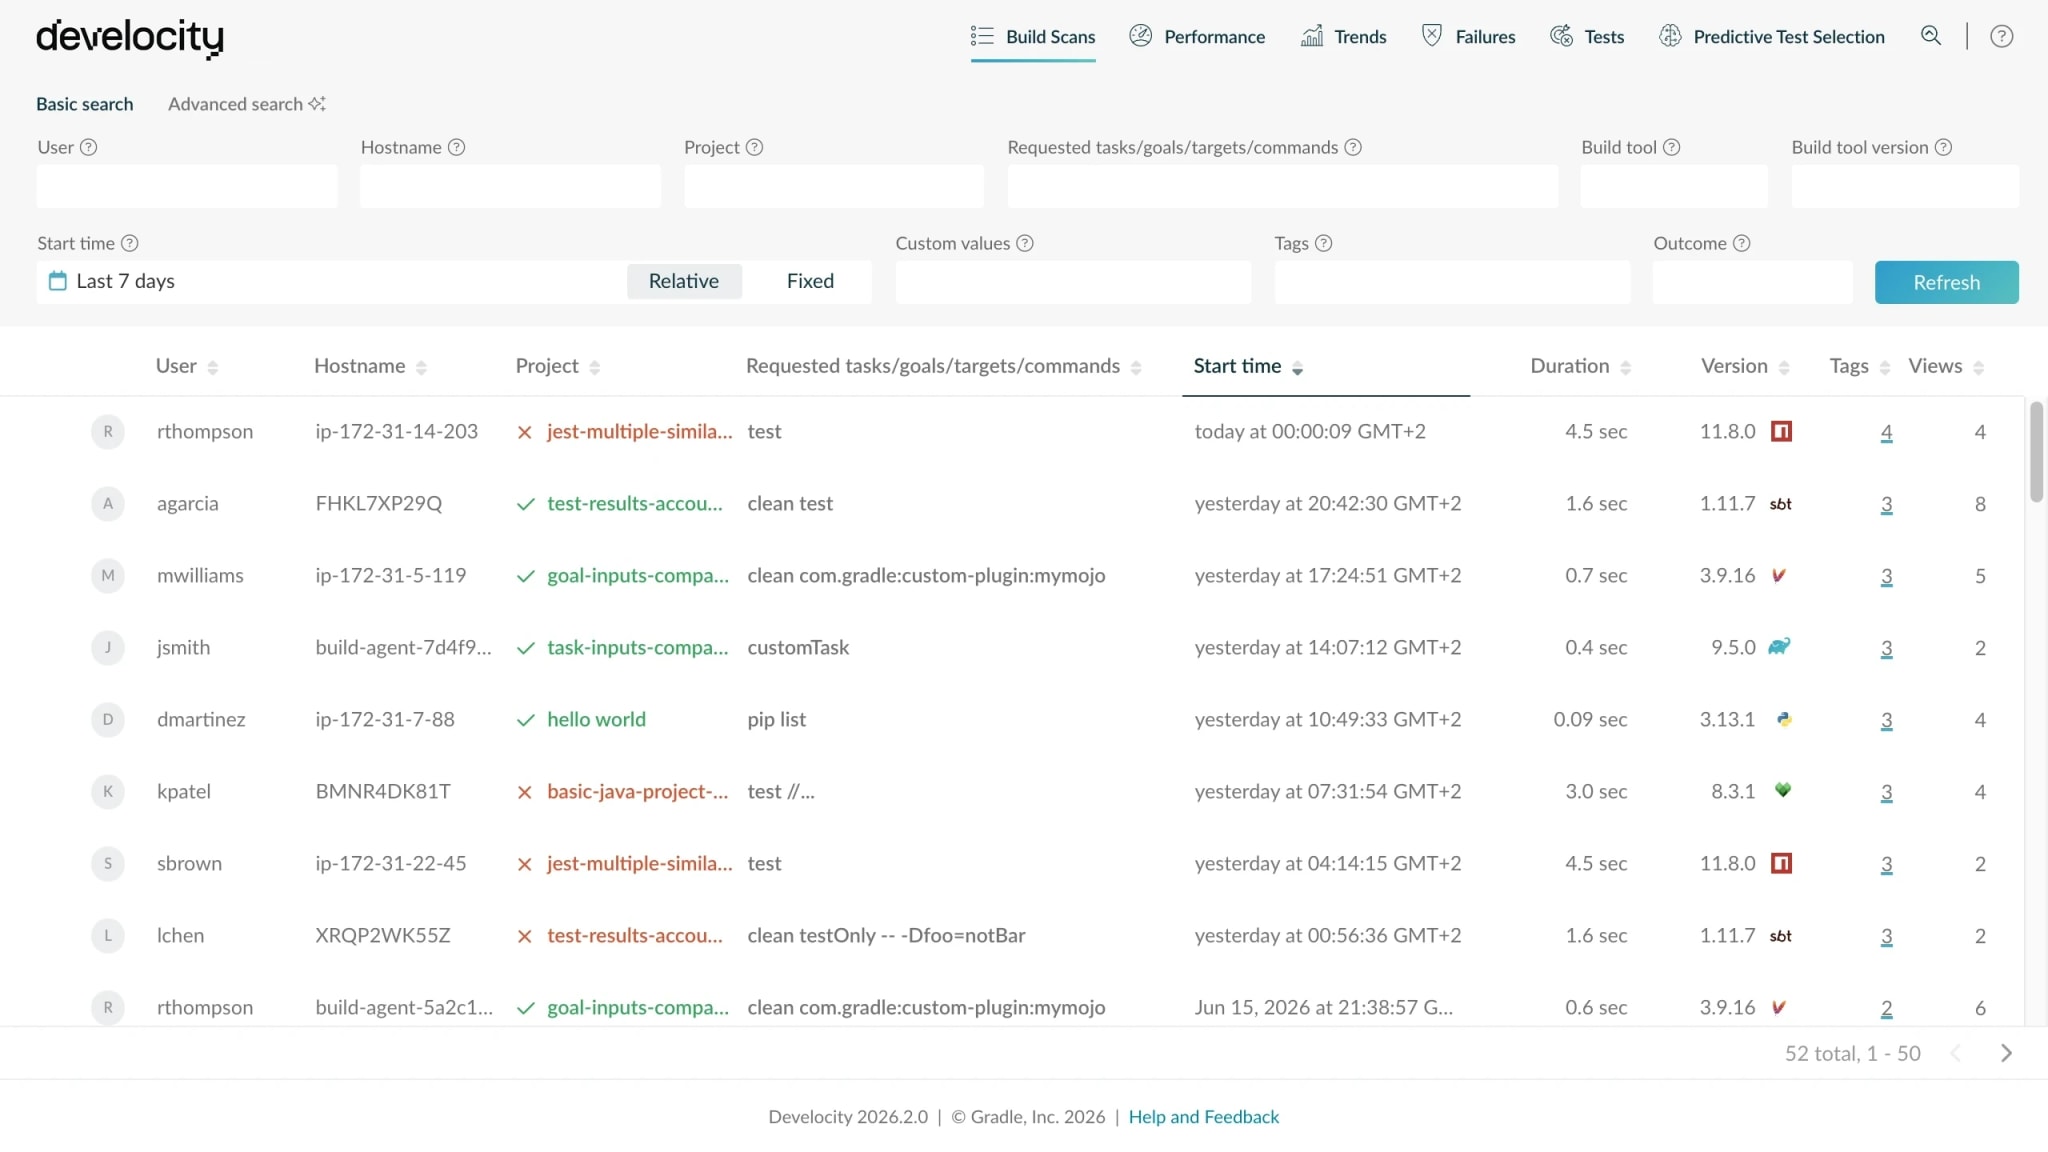Click agarcia's A avatar icon
This screenshot has height=1152, width=2048.
(108, 504)
